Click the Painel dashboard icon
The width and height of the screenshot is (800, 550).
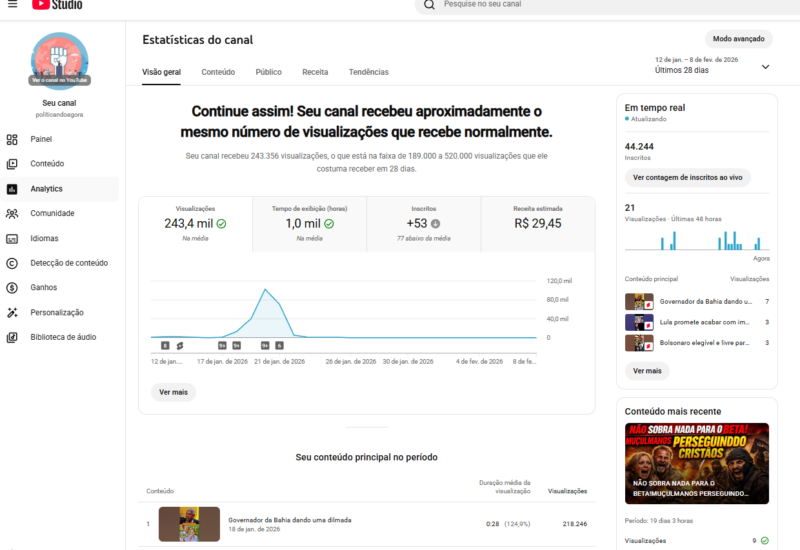pyautogui.click(x=12, y=139)
